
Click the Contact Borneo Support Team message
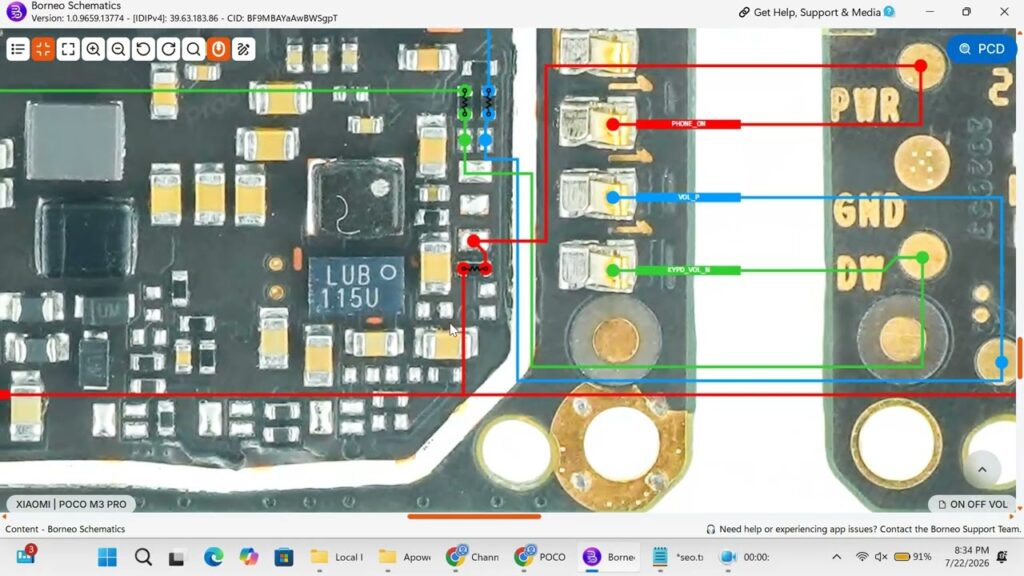click(869, 529)
